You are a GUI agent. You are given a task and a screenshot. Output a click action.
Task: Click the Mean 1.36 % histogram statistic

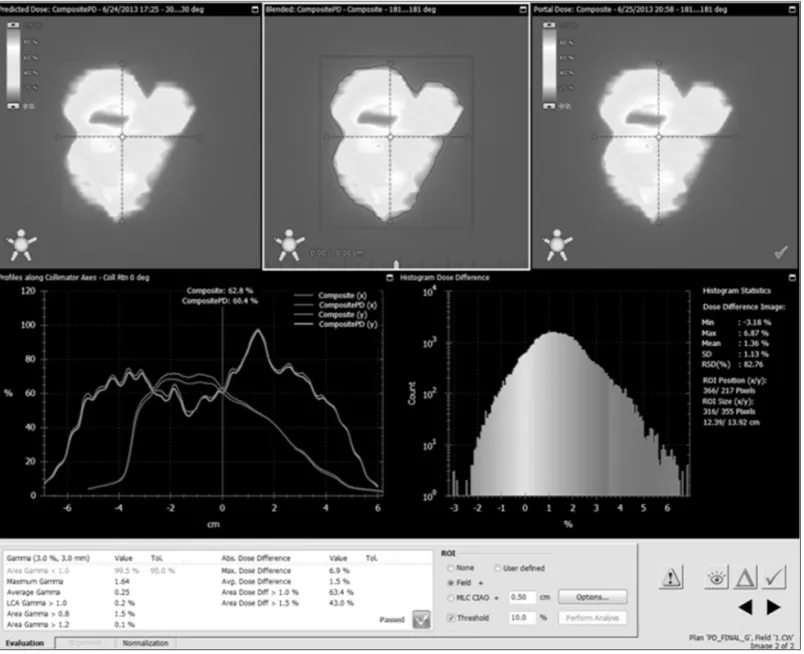pyautogui.click(x=735, y=344)
